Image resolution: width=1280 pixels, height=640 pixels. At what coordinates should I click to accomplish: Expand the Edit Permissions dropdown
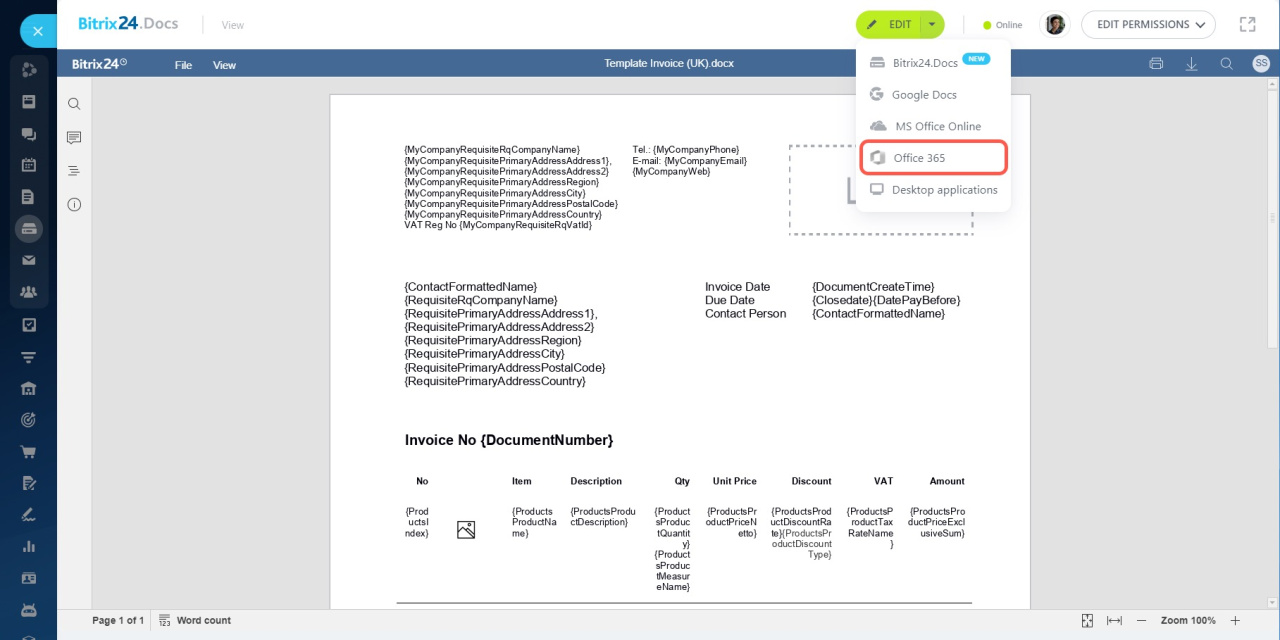[x=1148, y=25]
